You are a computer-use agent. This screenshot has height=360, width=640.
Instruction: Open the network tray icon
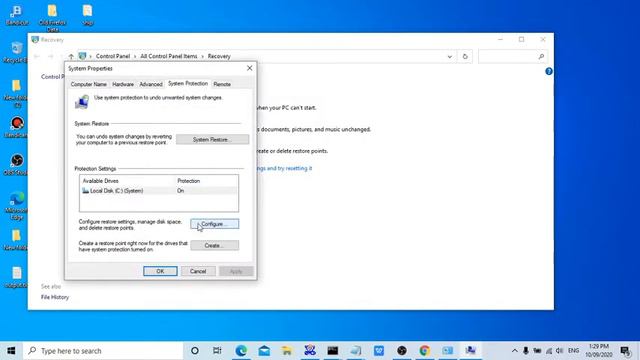(x=549, y=351)
